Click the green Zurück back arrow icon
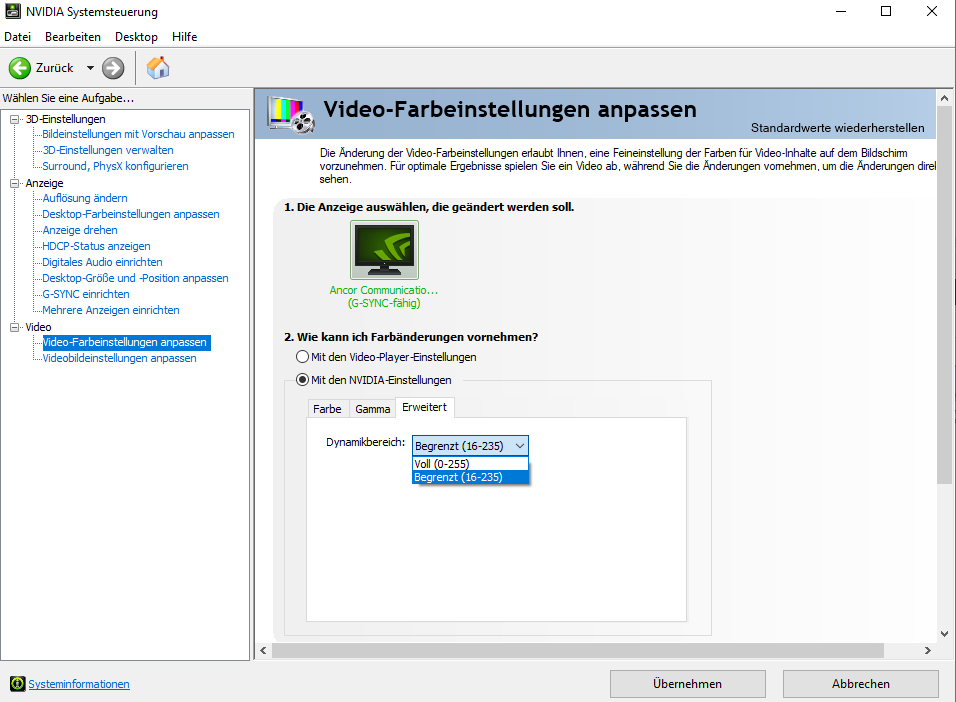Image resolution: width=956 pixels, height=702 pixels. coord(20,68)
